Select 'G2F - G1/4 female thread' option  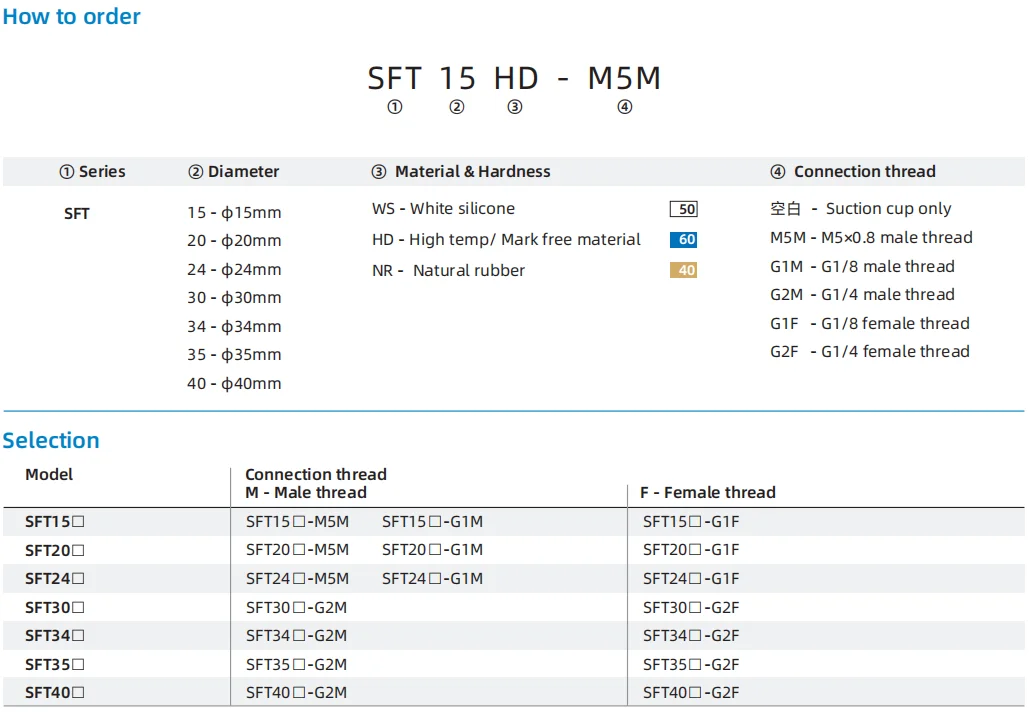tap(869, 352)
